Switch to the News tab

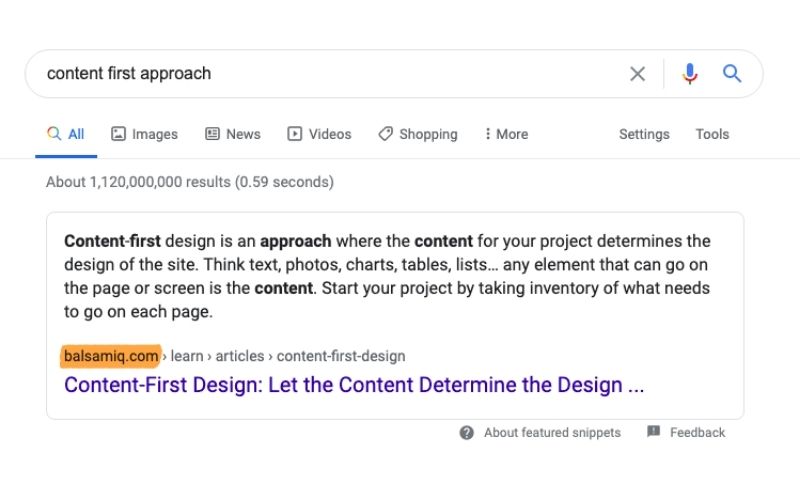pyautogui.click(x=233, y=134)
